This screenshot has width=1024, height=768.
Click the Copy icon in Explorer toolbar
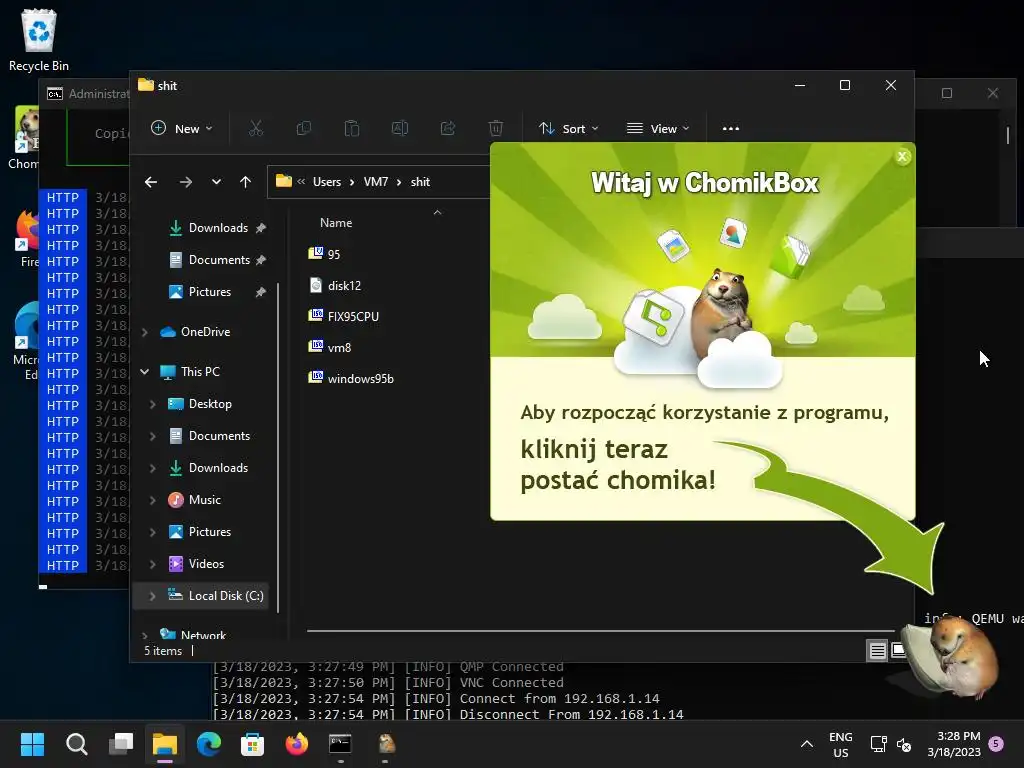coord(304,129)
